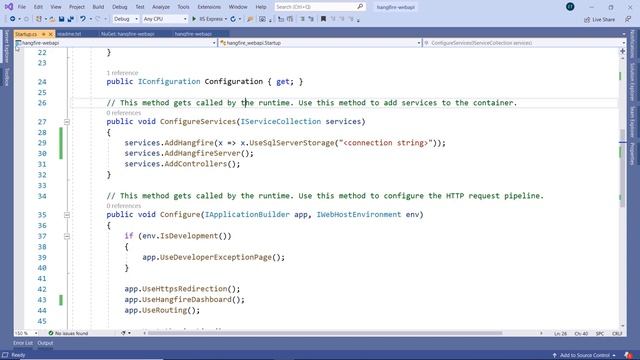The width and height of the screenshot is (640, 360).
Task: Open the Edit menu
Action: 38,7
